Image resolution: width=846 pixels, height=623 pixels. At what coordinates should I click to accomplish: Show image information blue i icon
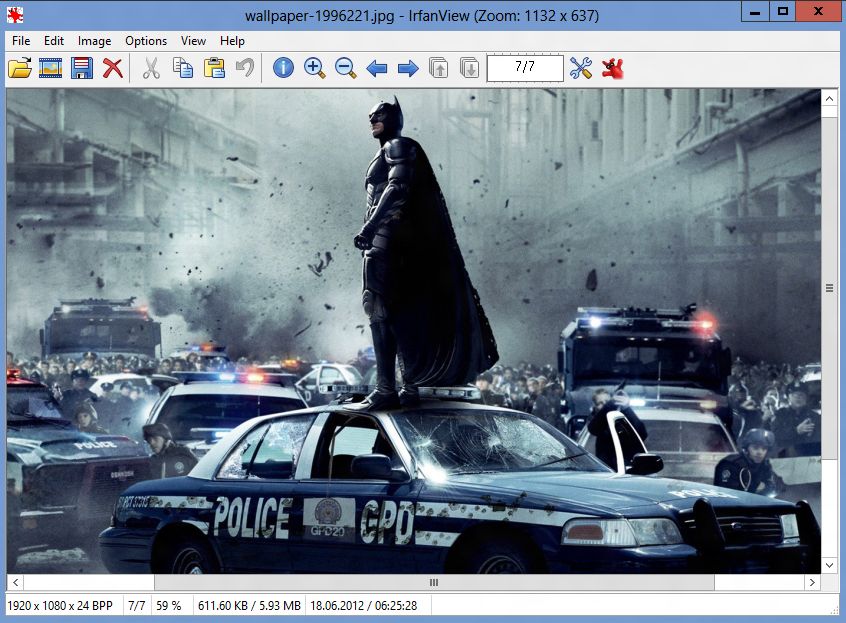[283, 68]
